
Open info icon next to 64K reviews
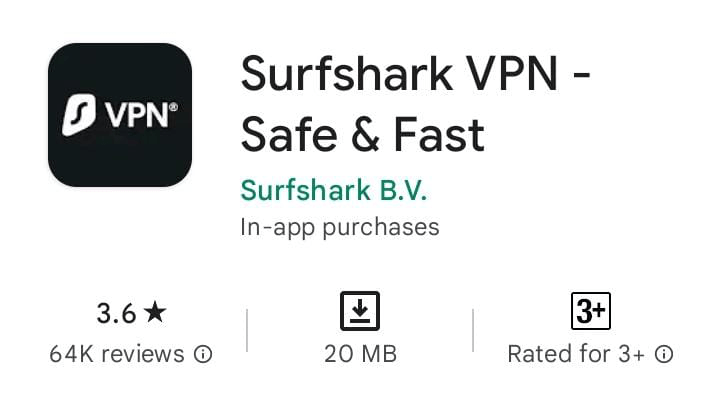click(x=203, y=354)
